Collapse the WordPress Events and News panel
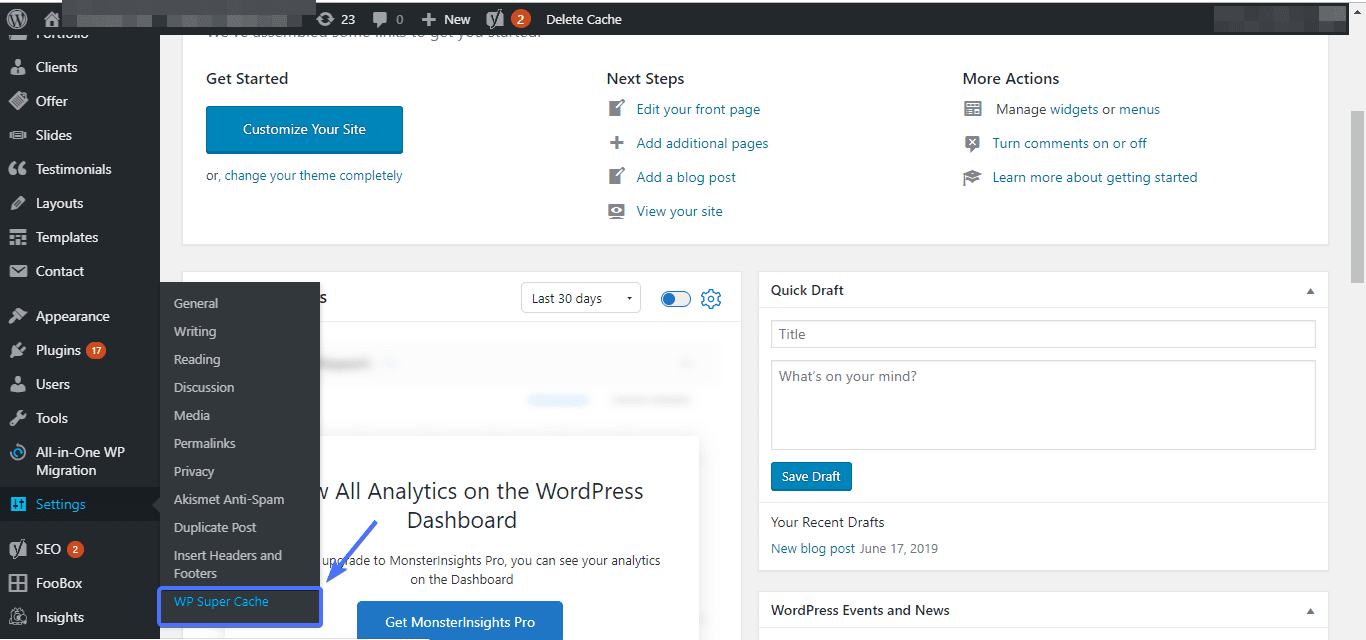The height and width of the screenshot is (640, 1366). (x=1310, y=611)
